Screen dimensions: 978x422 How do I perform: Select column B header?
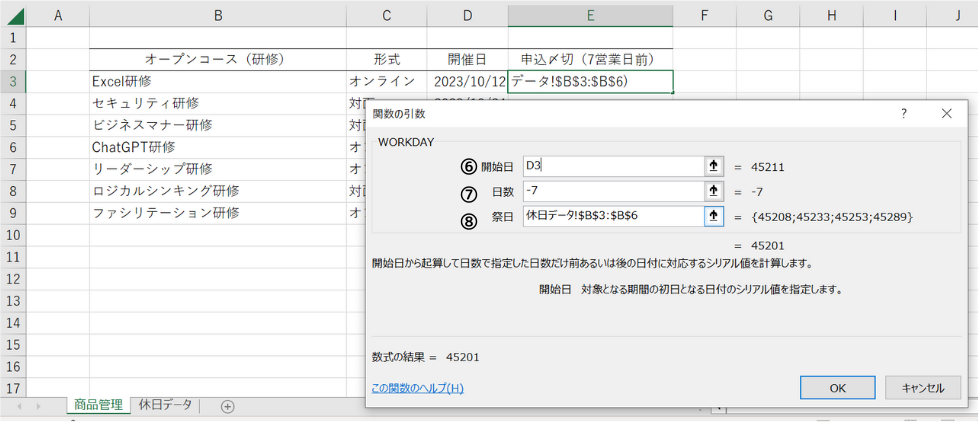click(x=218, y=14)
